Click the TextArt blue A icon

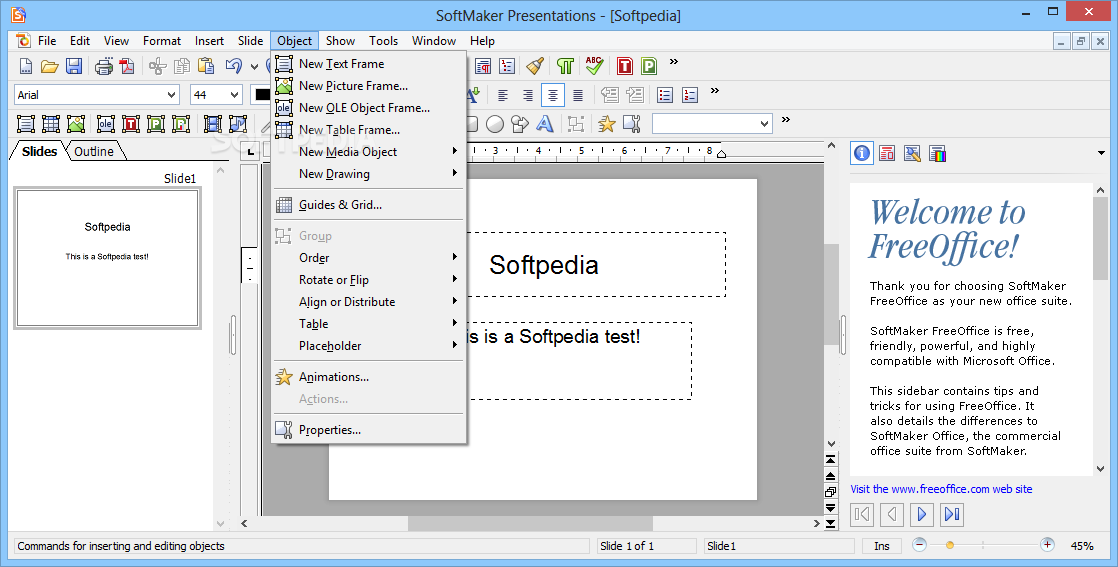pos(545,124)
